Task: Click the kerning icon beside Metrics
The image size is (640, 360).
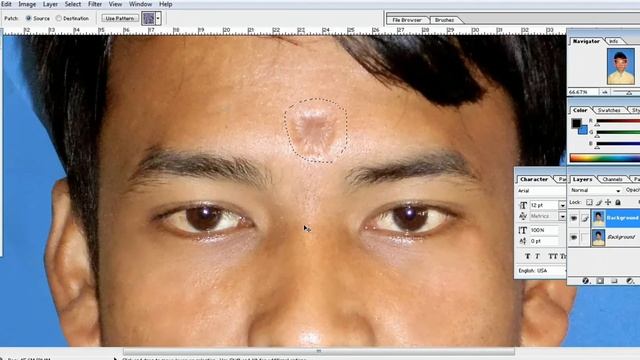Action: point(523,216)
